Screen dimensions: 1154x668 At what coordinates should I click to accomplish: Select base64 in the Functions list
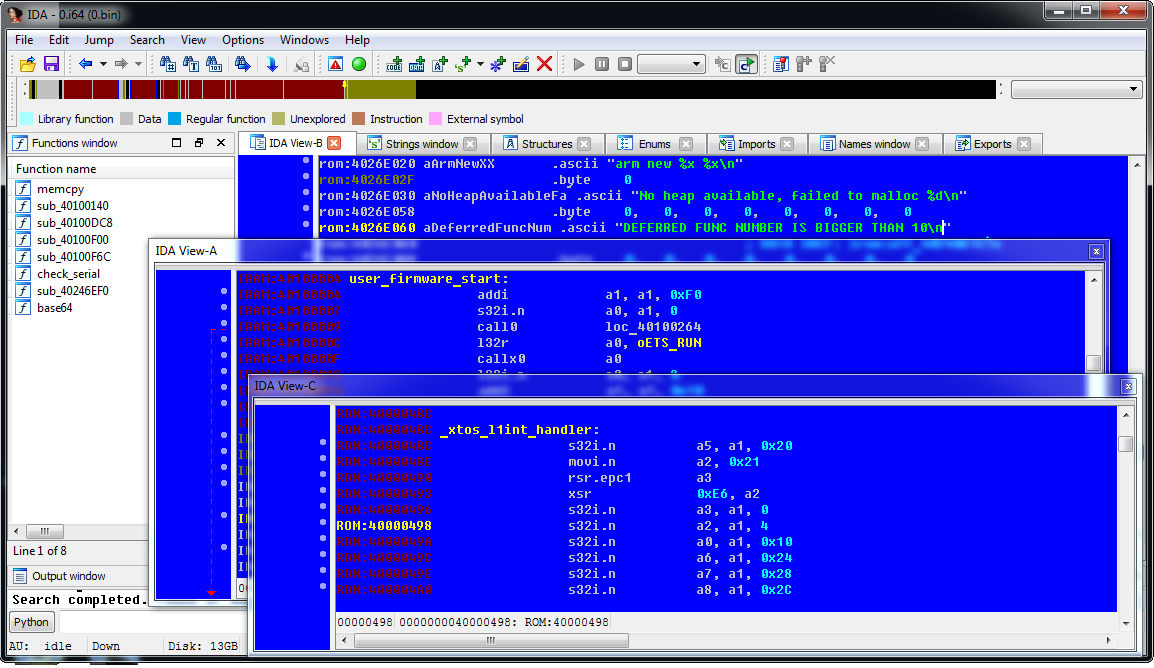(x=54, y=308)
